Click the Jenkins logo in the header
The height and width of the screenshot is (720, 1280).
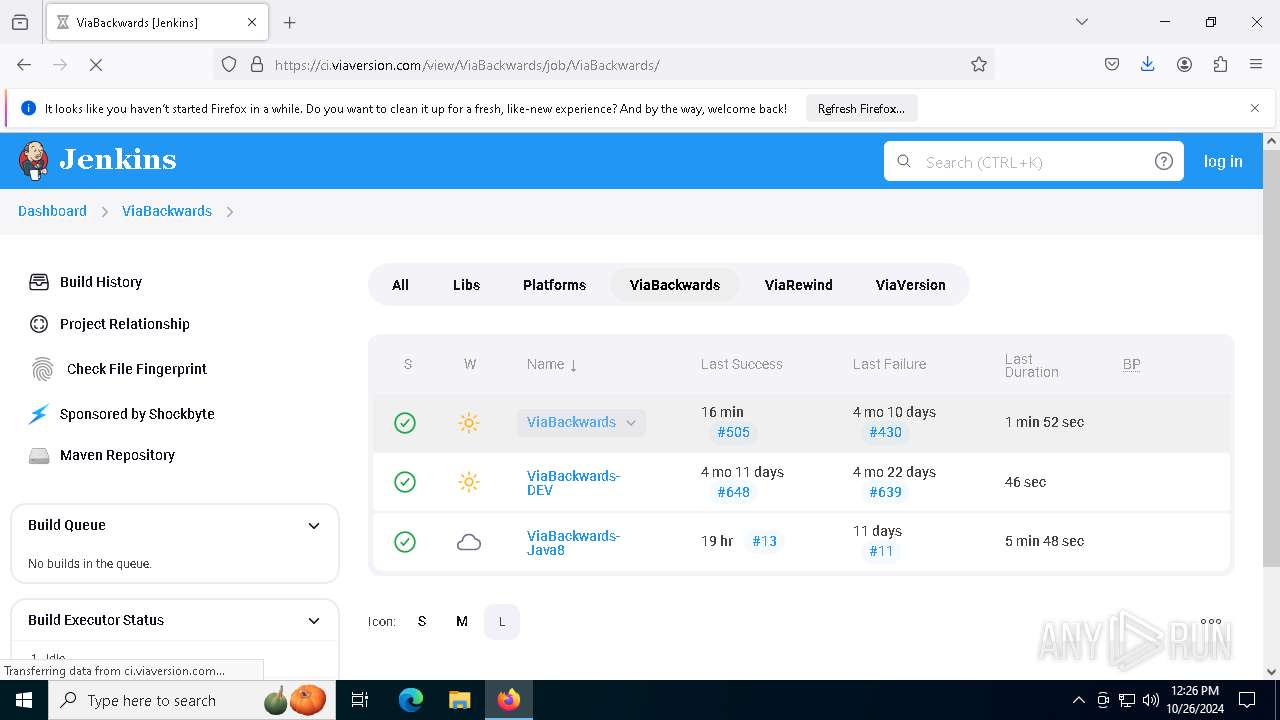97,160
